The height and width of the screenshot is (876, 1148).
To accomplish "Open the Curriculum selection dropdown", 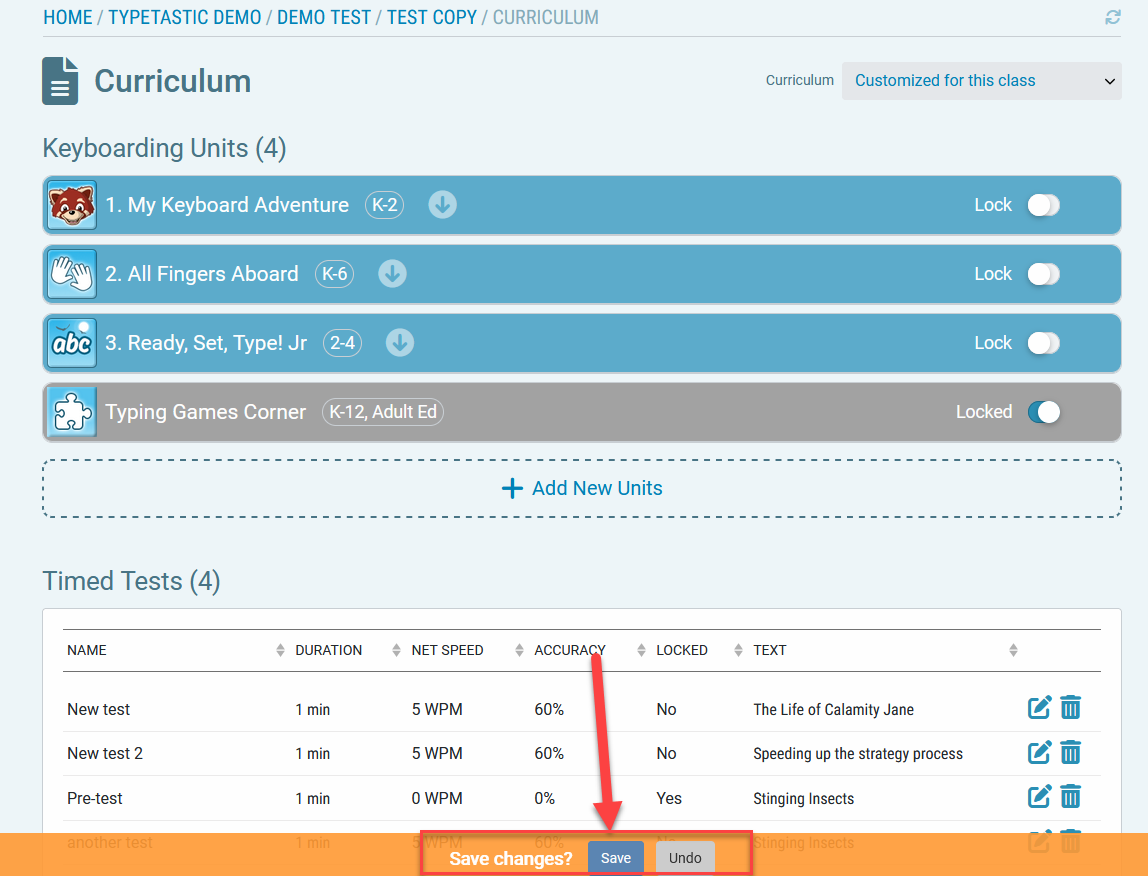I will point(981,80).
